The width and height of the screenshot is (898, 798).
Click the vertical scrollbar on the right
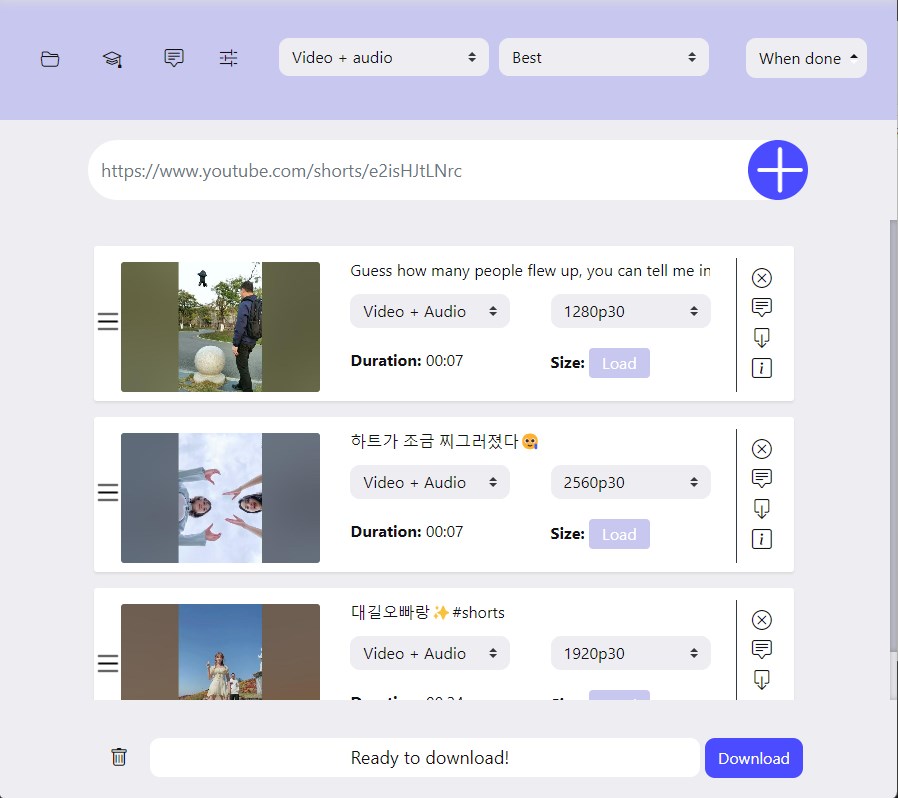point(893,435)
